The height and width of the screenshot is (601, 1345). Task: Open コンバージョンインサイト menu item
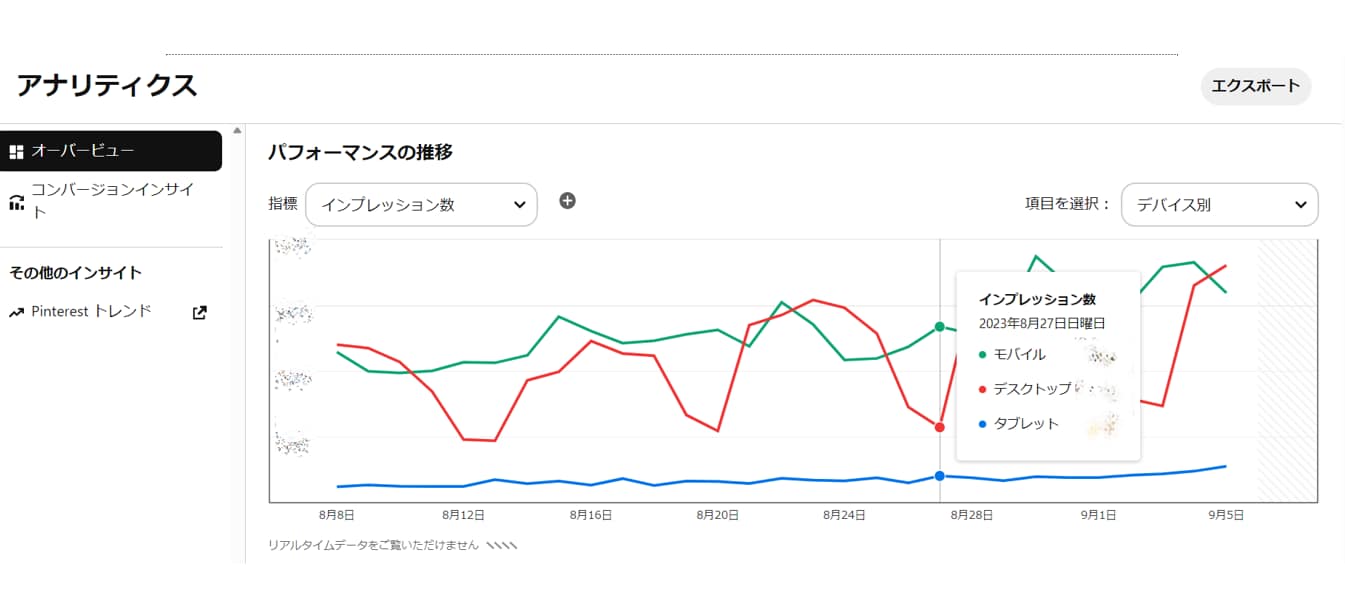click(x=112, y=200)
